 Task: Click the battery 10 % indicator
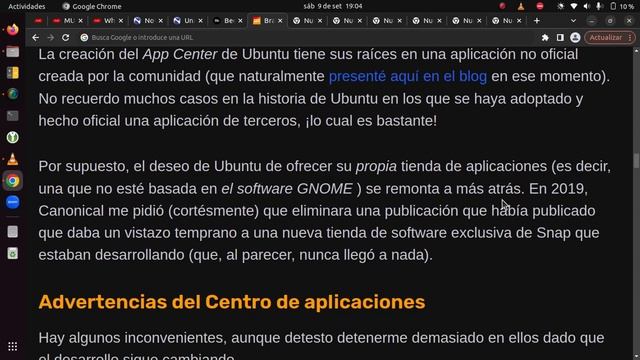622,6
